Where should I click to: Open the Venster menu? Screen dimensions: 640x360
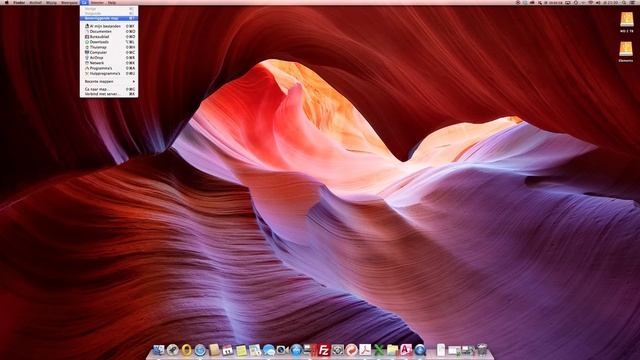(97, 2)
